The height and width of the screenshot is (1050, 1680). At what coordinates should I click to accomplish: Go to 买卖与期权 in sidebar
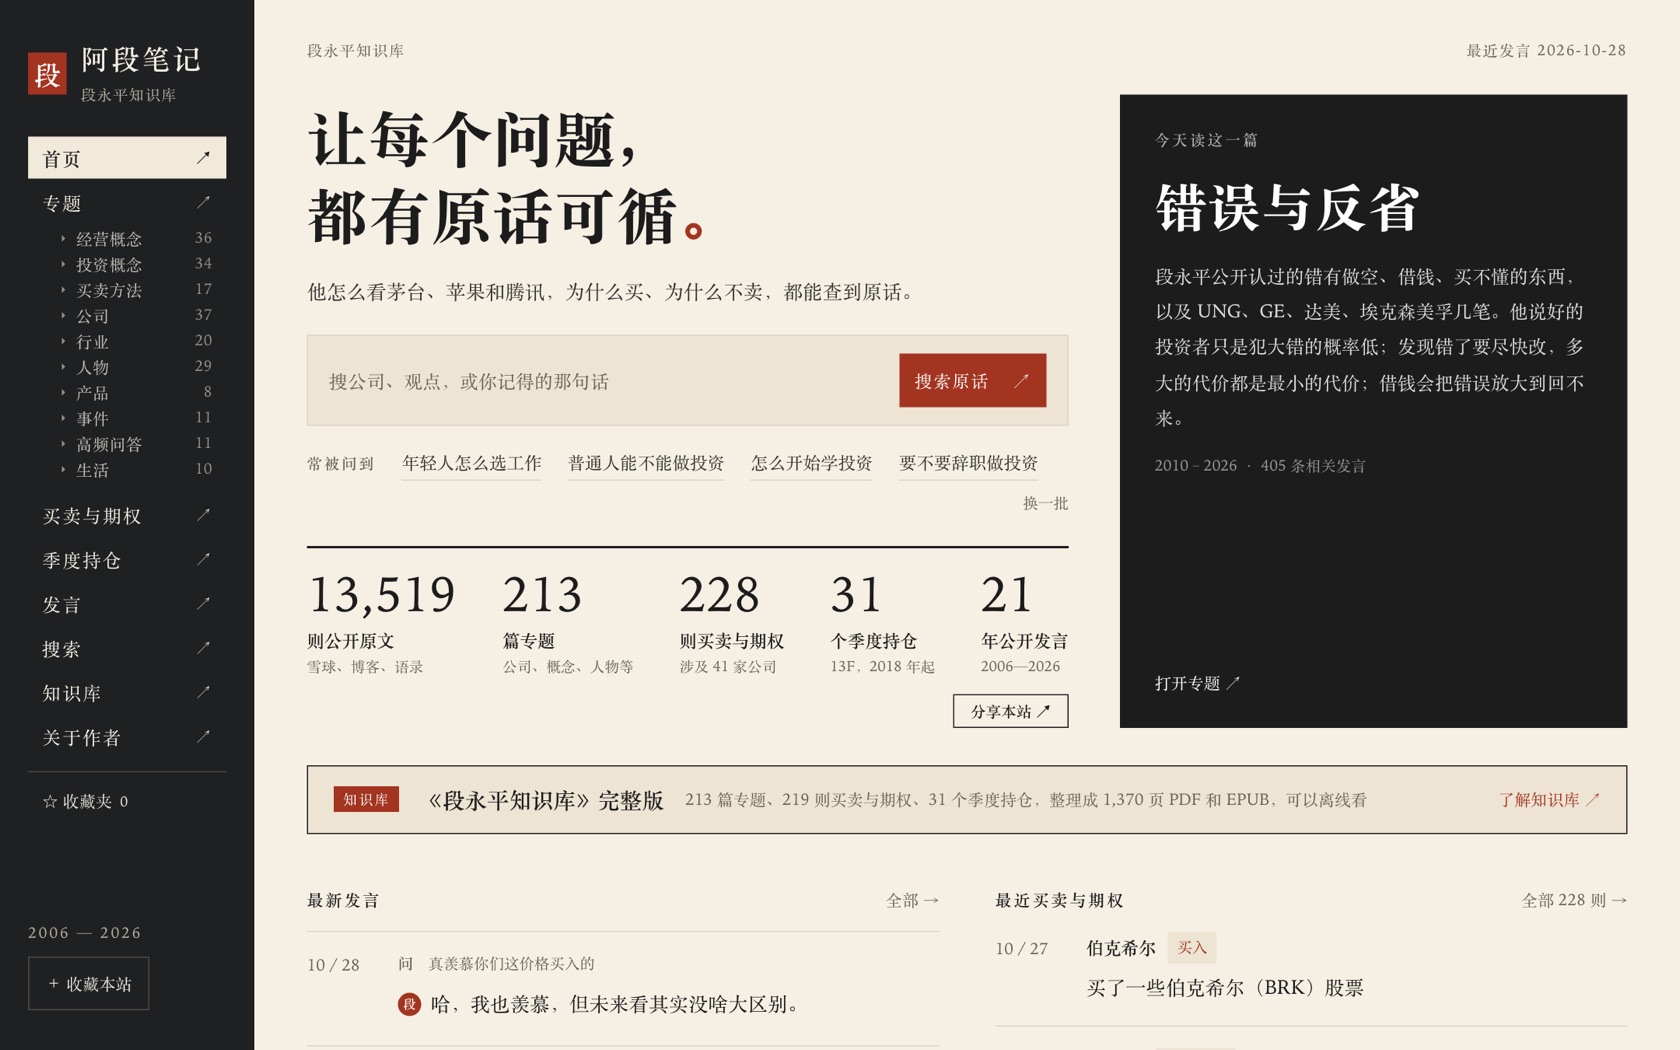point(127,516)
